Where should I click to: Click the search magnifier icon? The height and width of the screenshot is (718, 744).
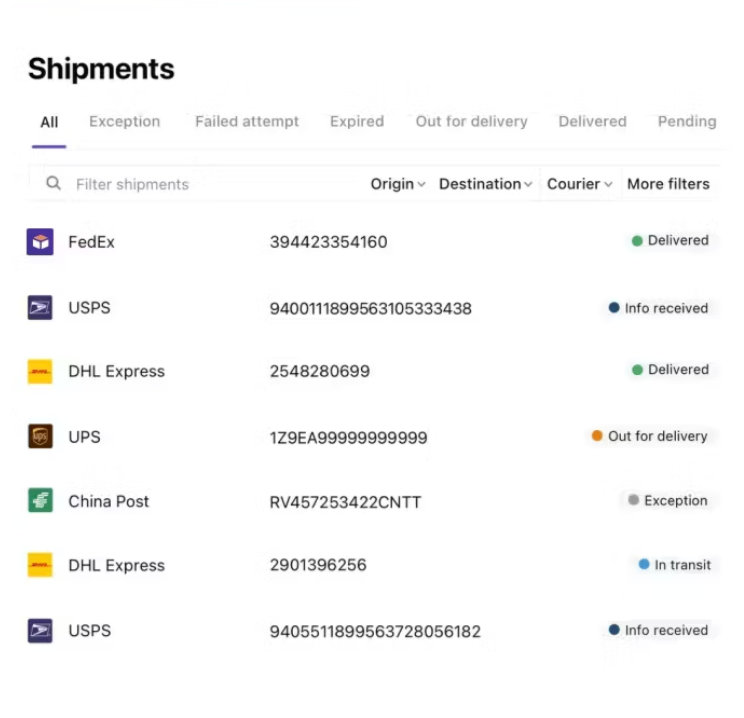tap(53, 183)
